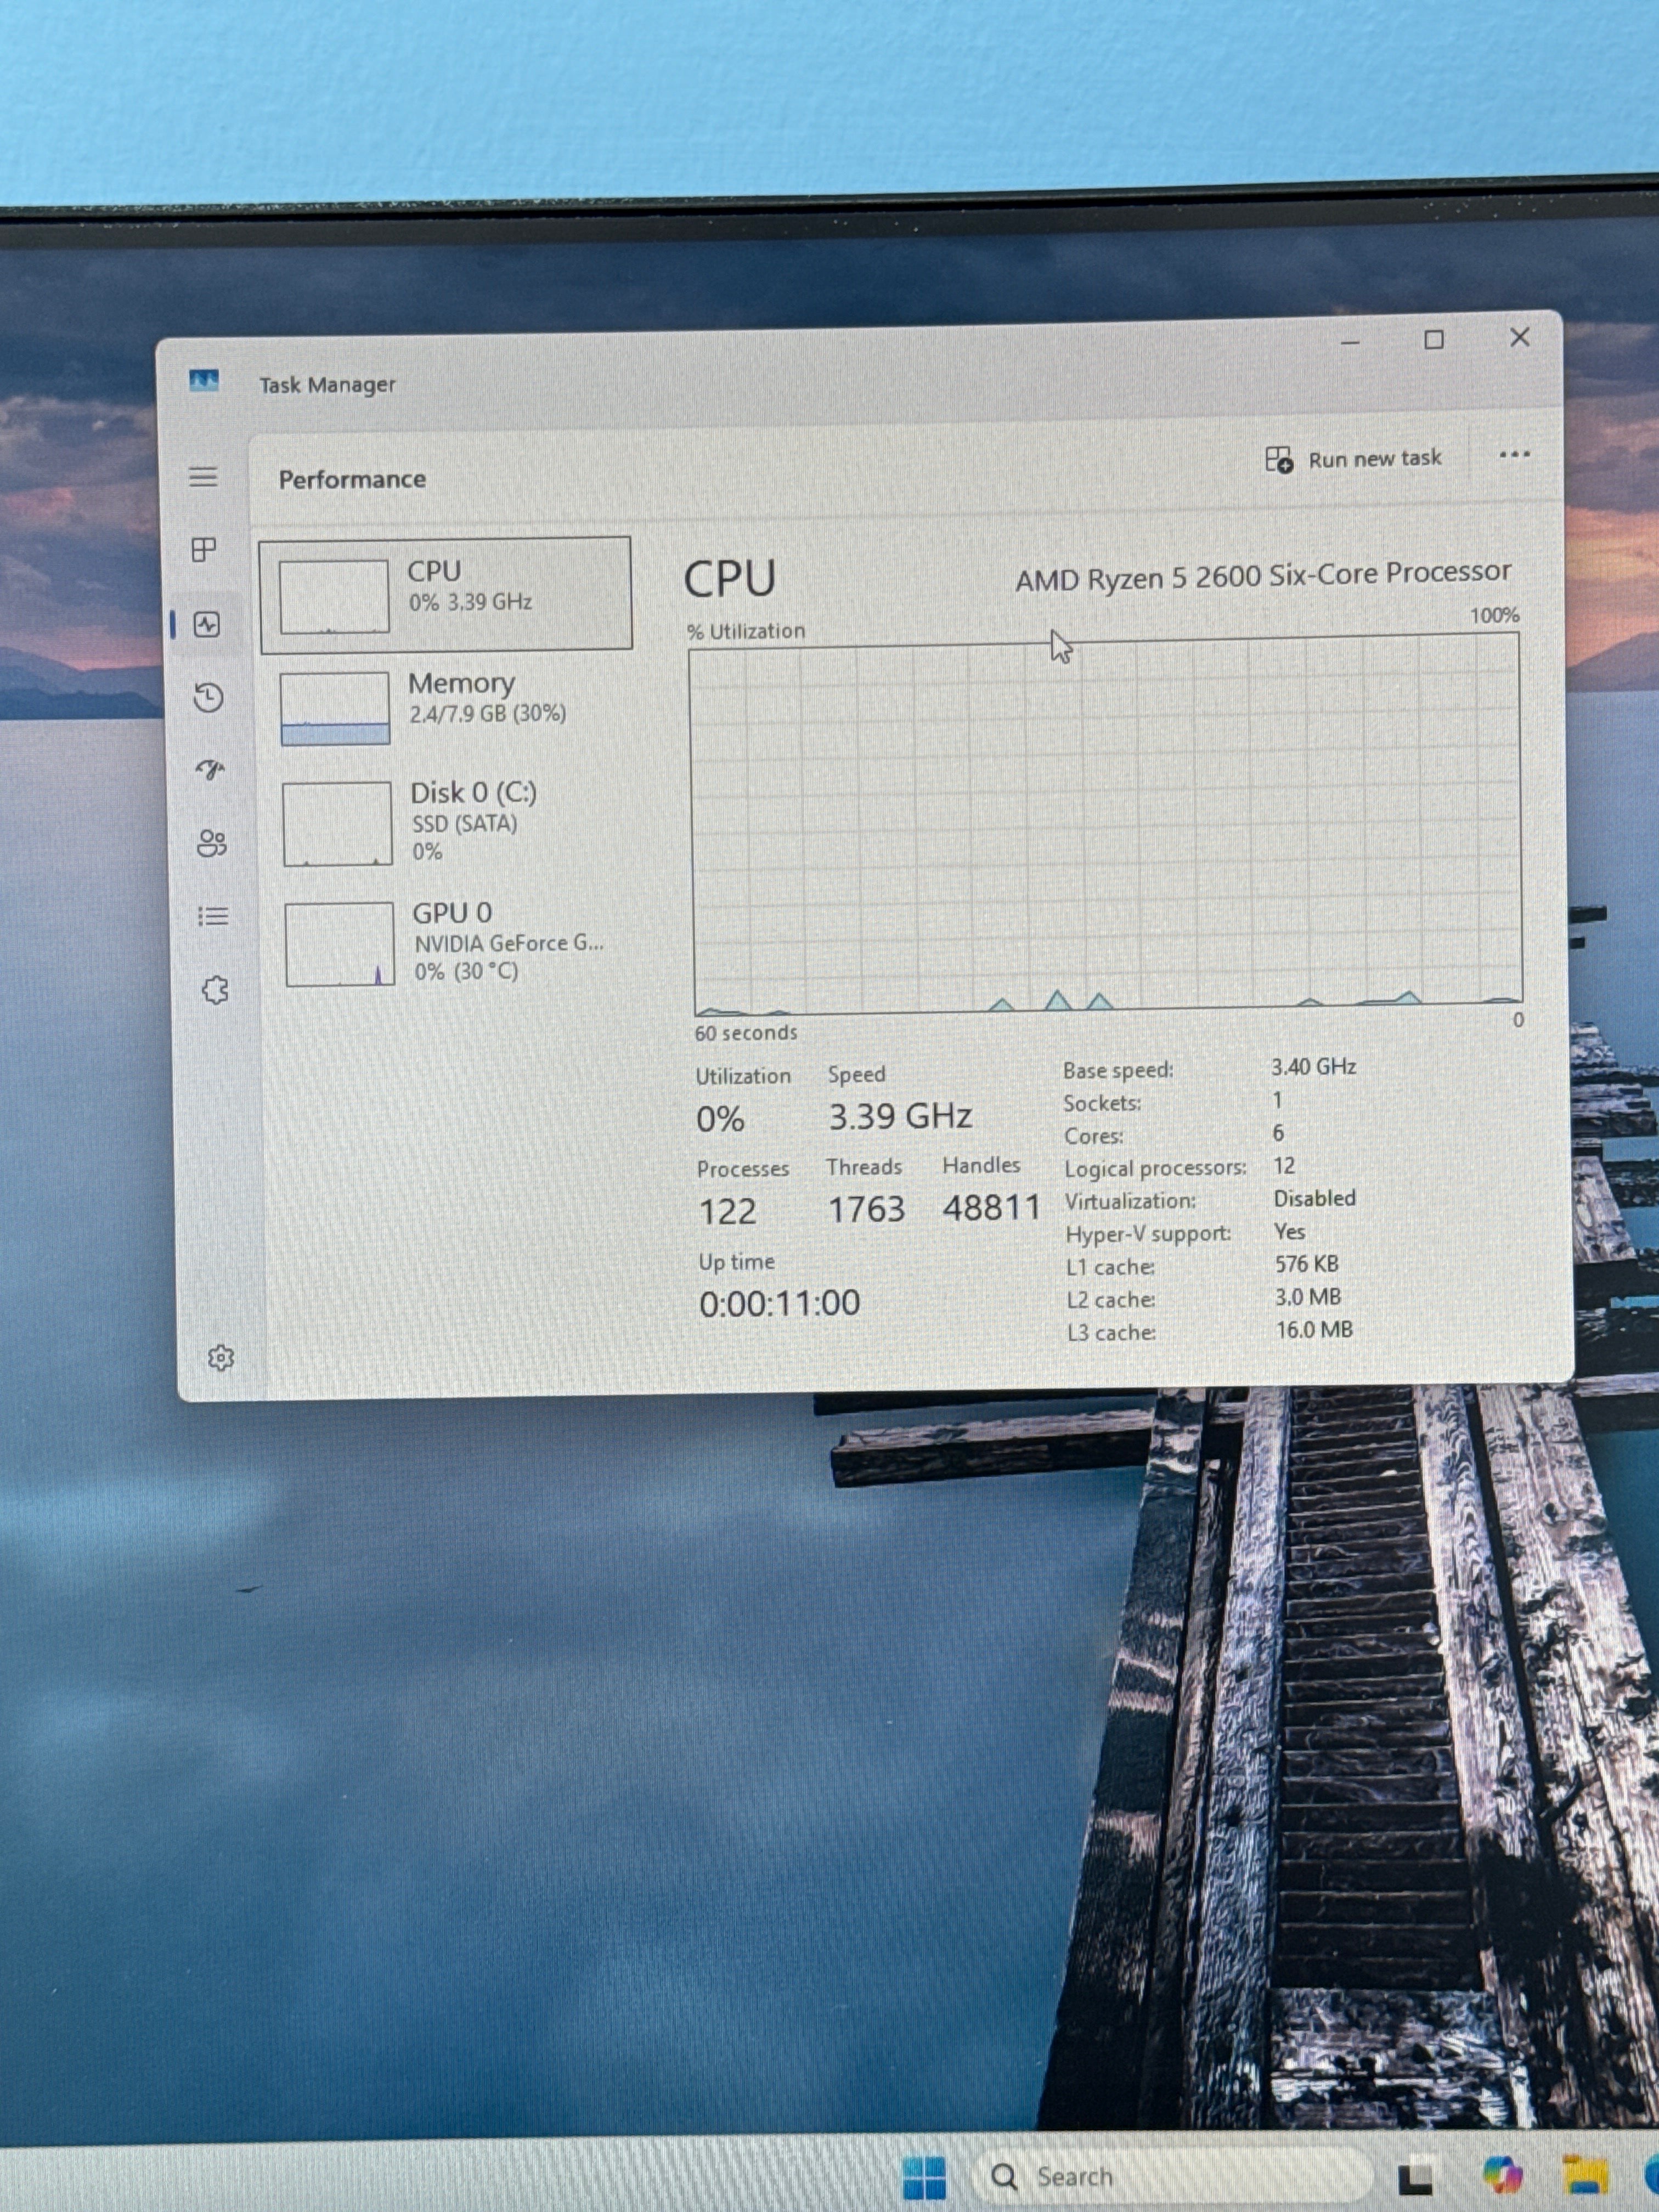The height and width of the screenshot is (2212, 1659).
Task: Open the hamburger navigation menu
Action: (203, 477)
